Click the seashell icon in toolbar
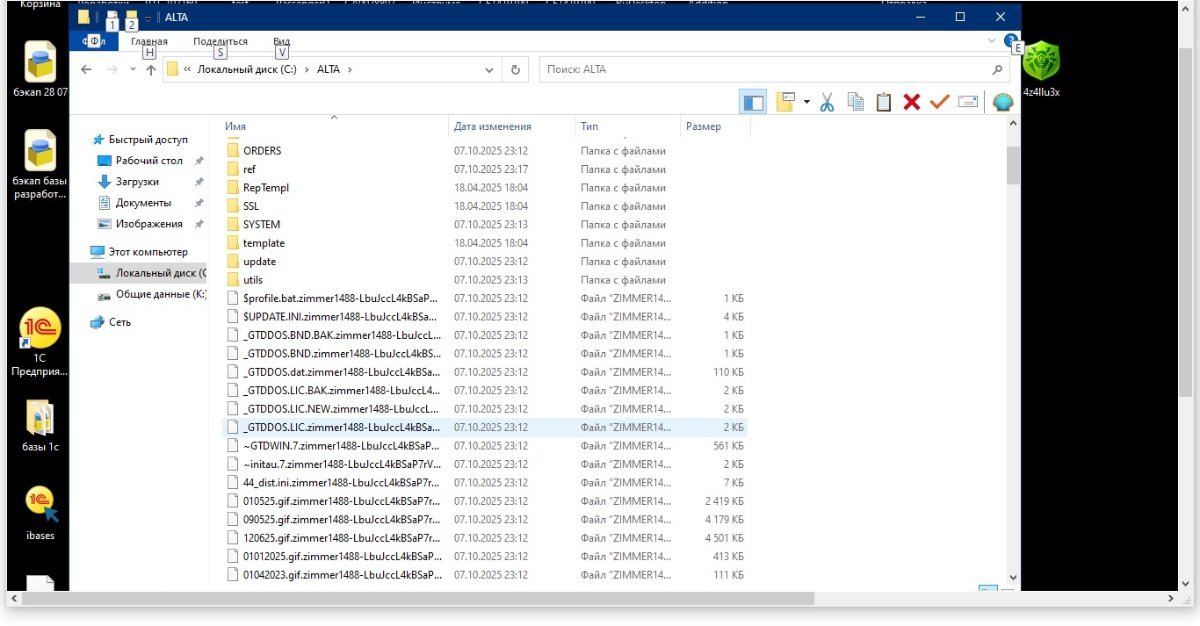 click(1002, 102)
